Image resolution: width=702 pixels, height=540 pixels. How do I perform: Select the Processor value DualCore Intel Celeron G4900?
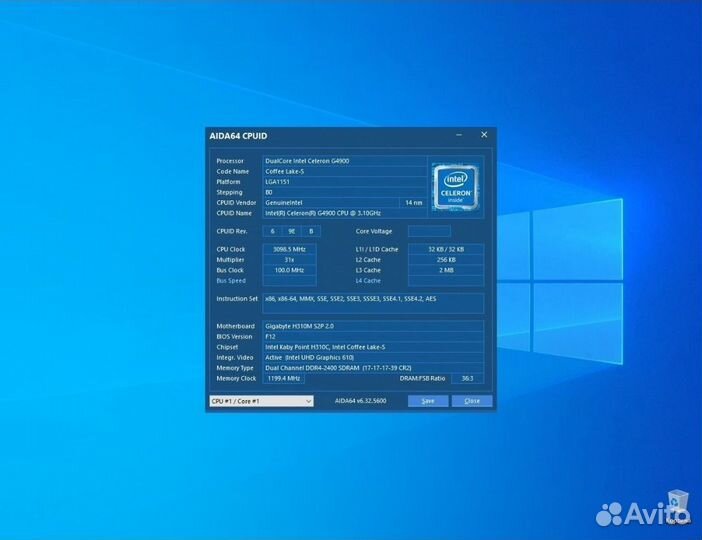345,161
